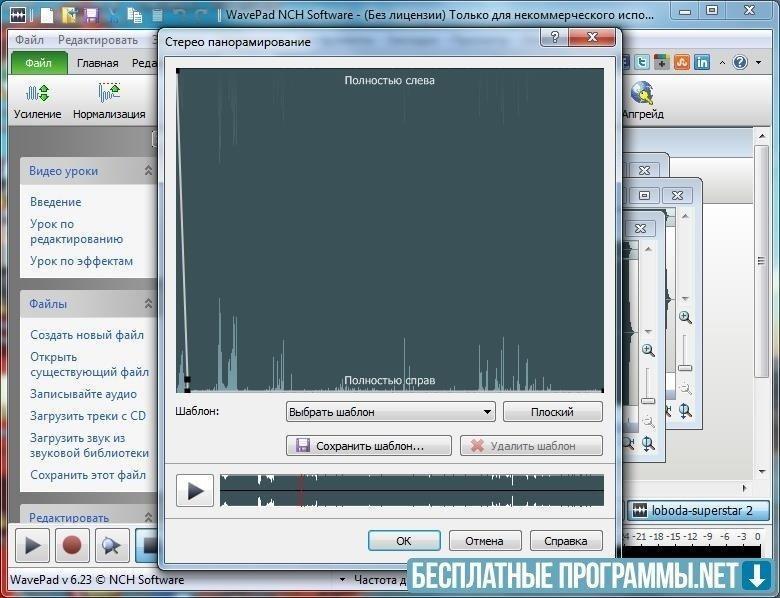780x598 pixels.
Task: Click the Апгрейд globe-and-key icon
Action: [642, 93]
